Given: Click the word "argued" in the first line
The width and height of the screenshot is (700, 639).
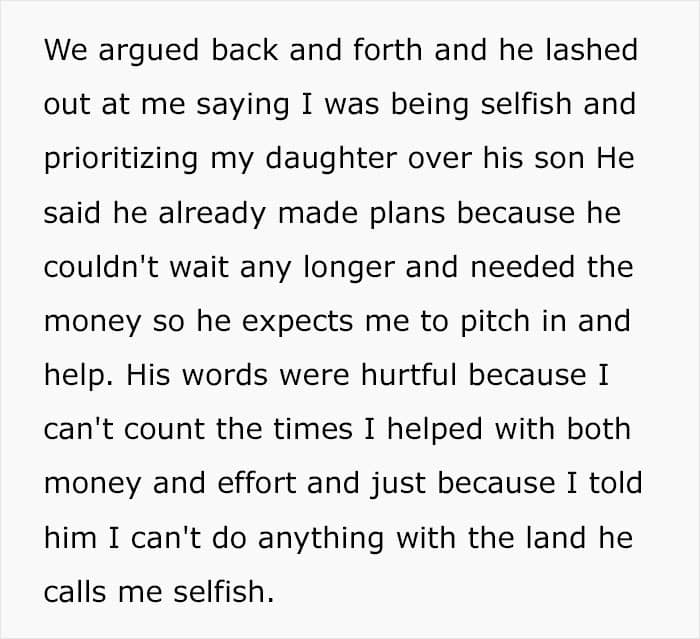Looking at the screenshot, I should pyautogui.click(x=148, y=50).
